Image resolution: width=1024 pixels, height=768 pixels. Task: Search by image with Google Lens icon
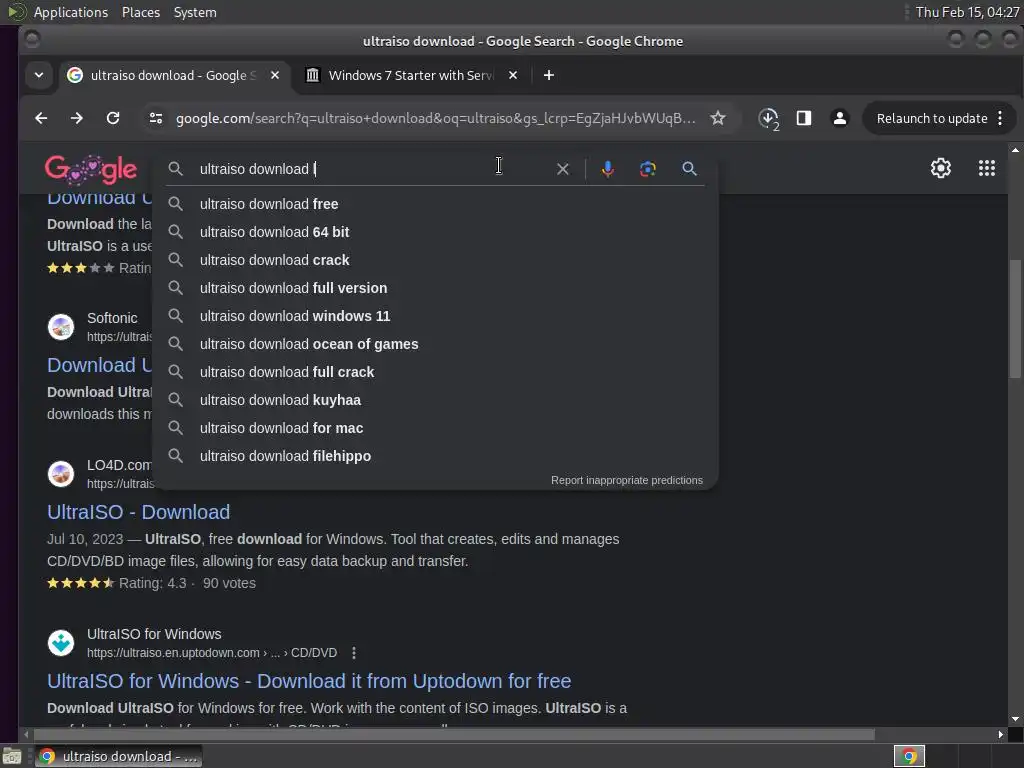click(x=647, y=169)
